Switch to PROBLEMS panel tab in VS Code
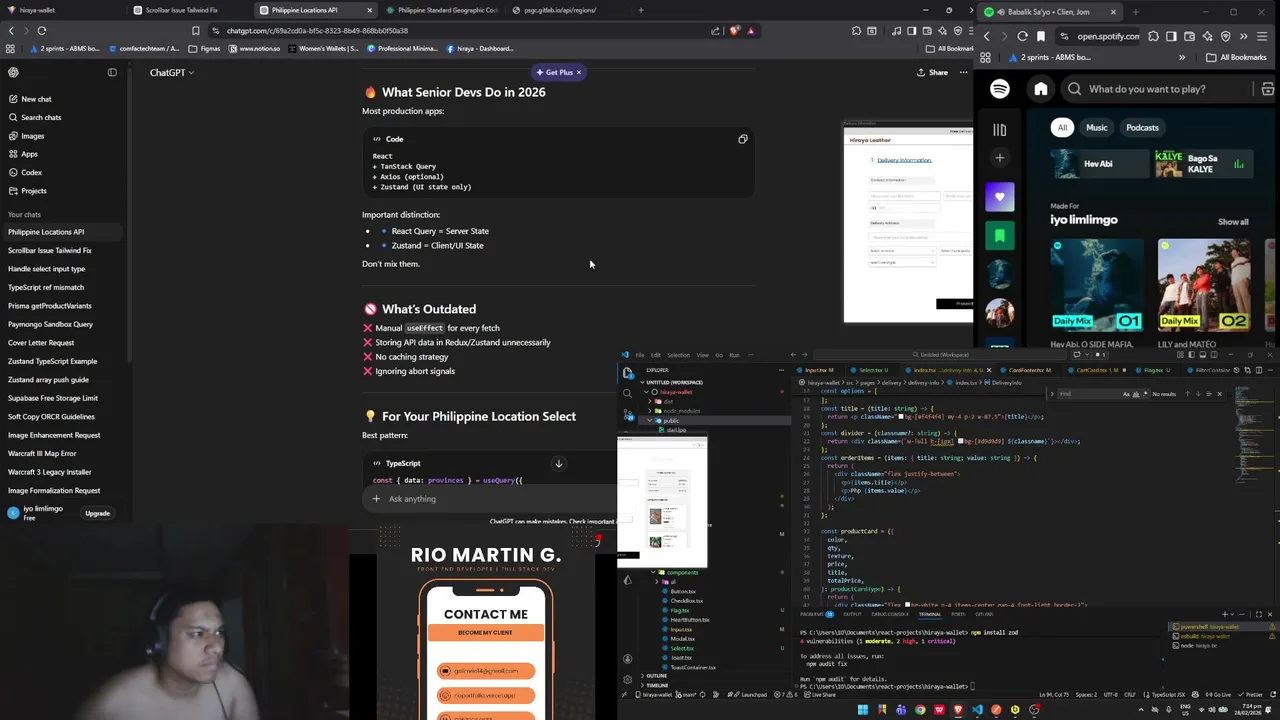This screenshot has height=720, width=1280. click(x=816, y=614)
